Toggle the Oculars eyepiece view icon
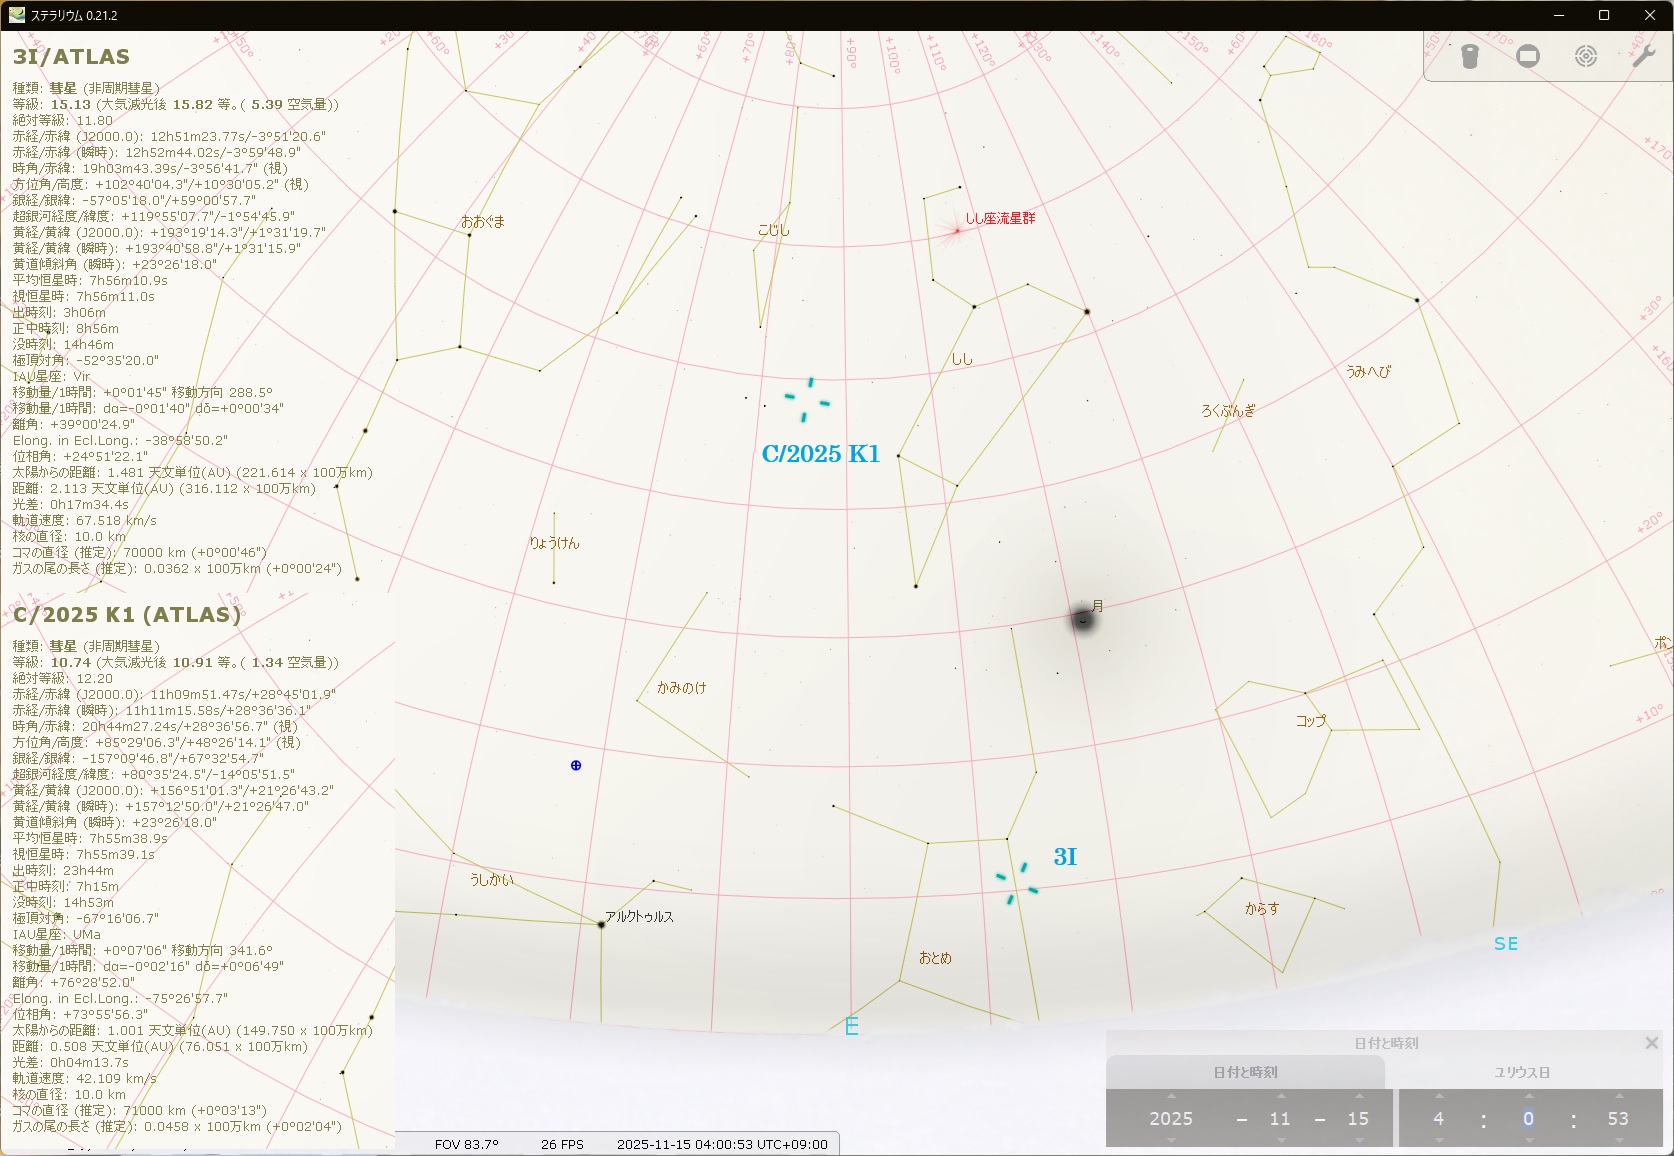The image size is (1674, 1156). 1469,57
